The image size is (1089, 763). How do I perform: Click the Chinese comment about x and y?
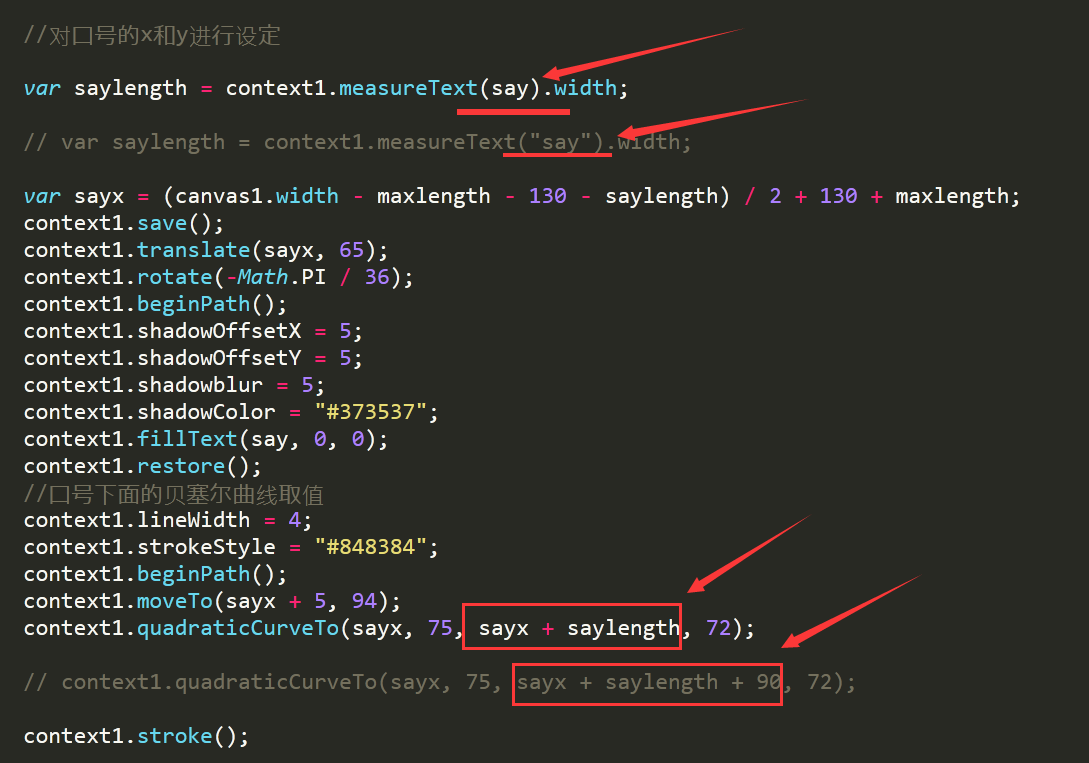(x=152, y=35)
